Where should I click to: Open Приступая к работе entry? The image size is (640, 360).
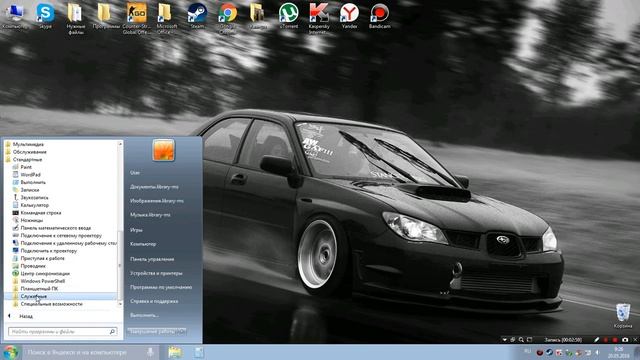[x=42, y=258]
